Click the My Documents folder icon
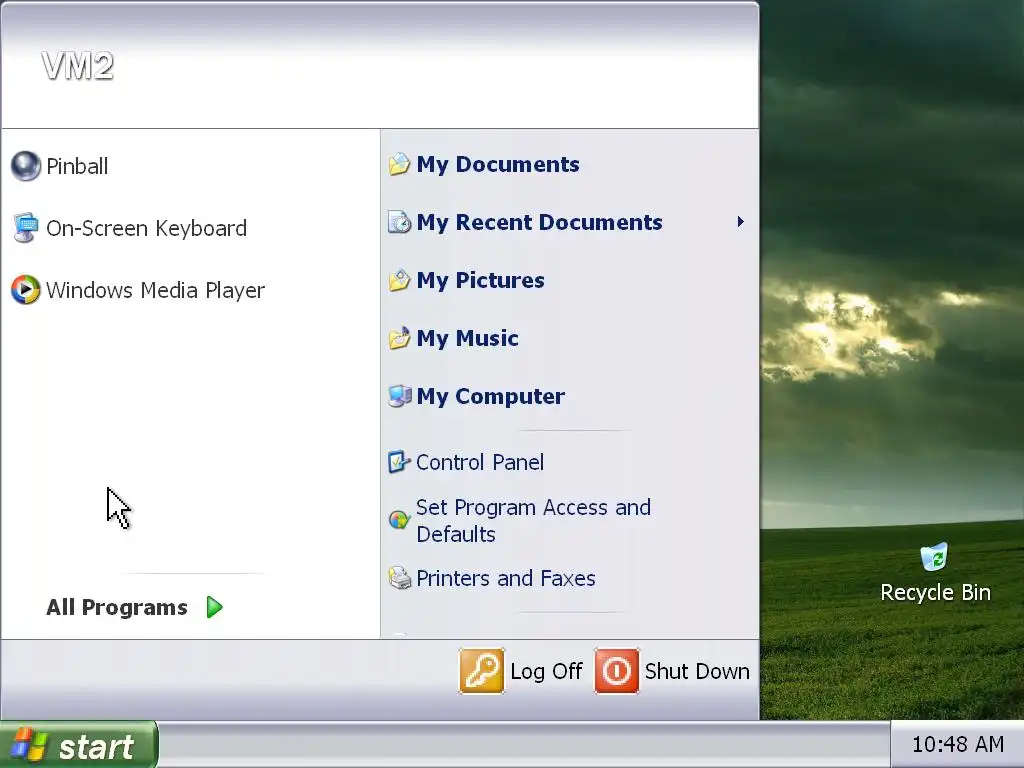 click(399, 165)
